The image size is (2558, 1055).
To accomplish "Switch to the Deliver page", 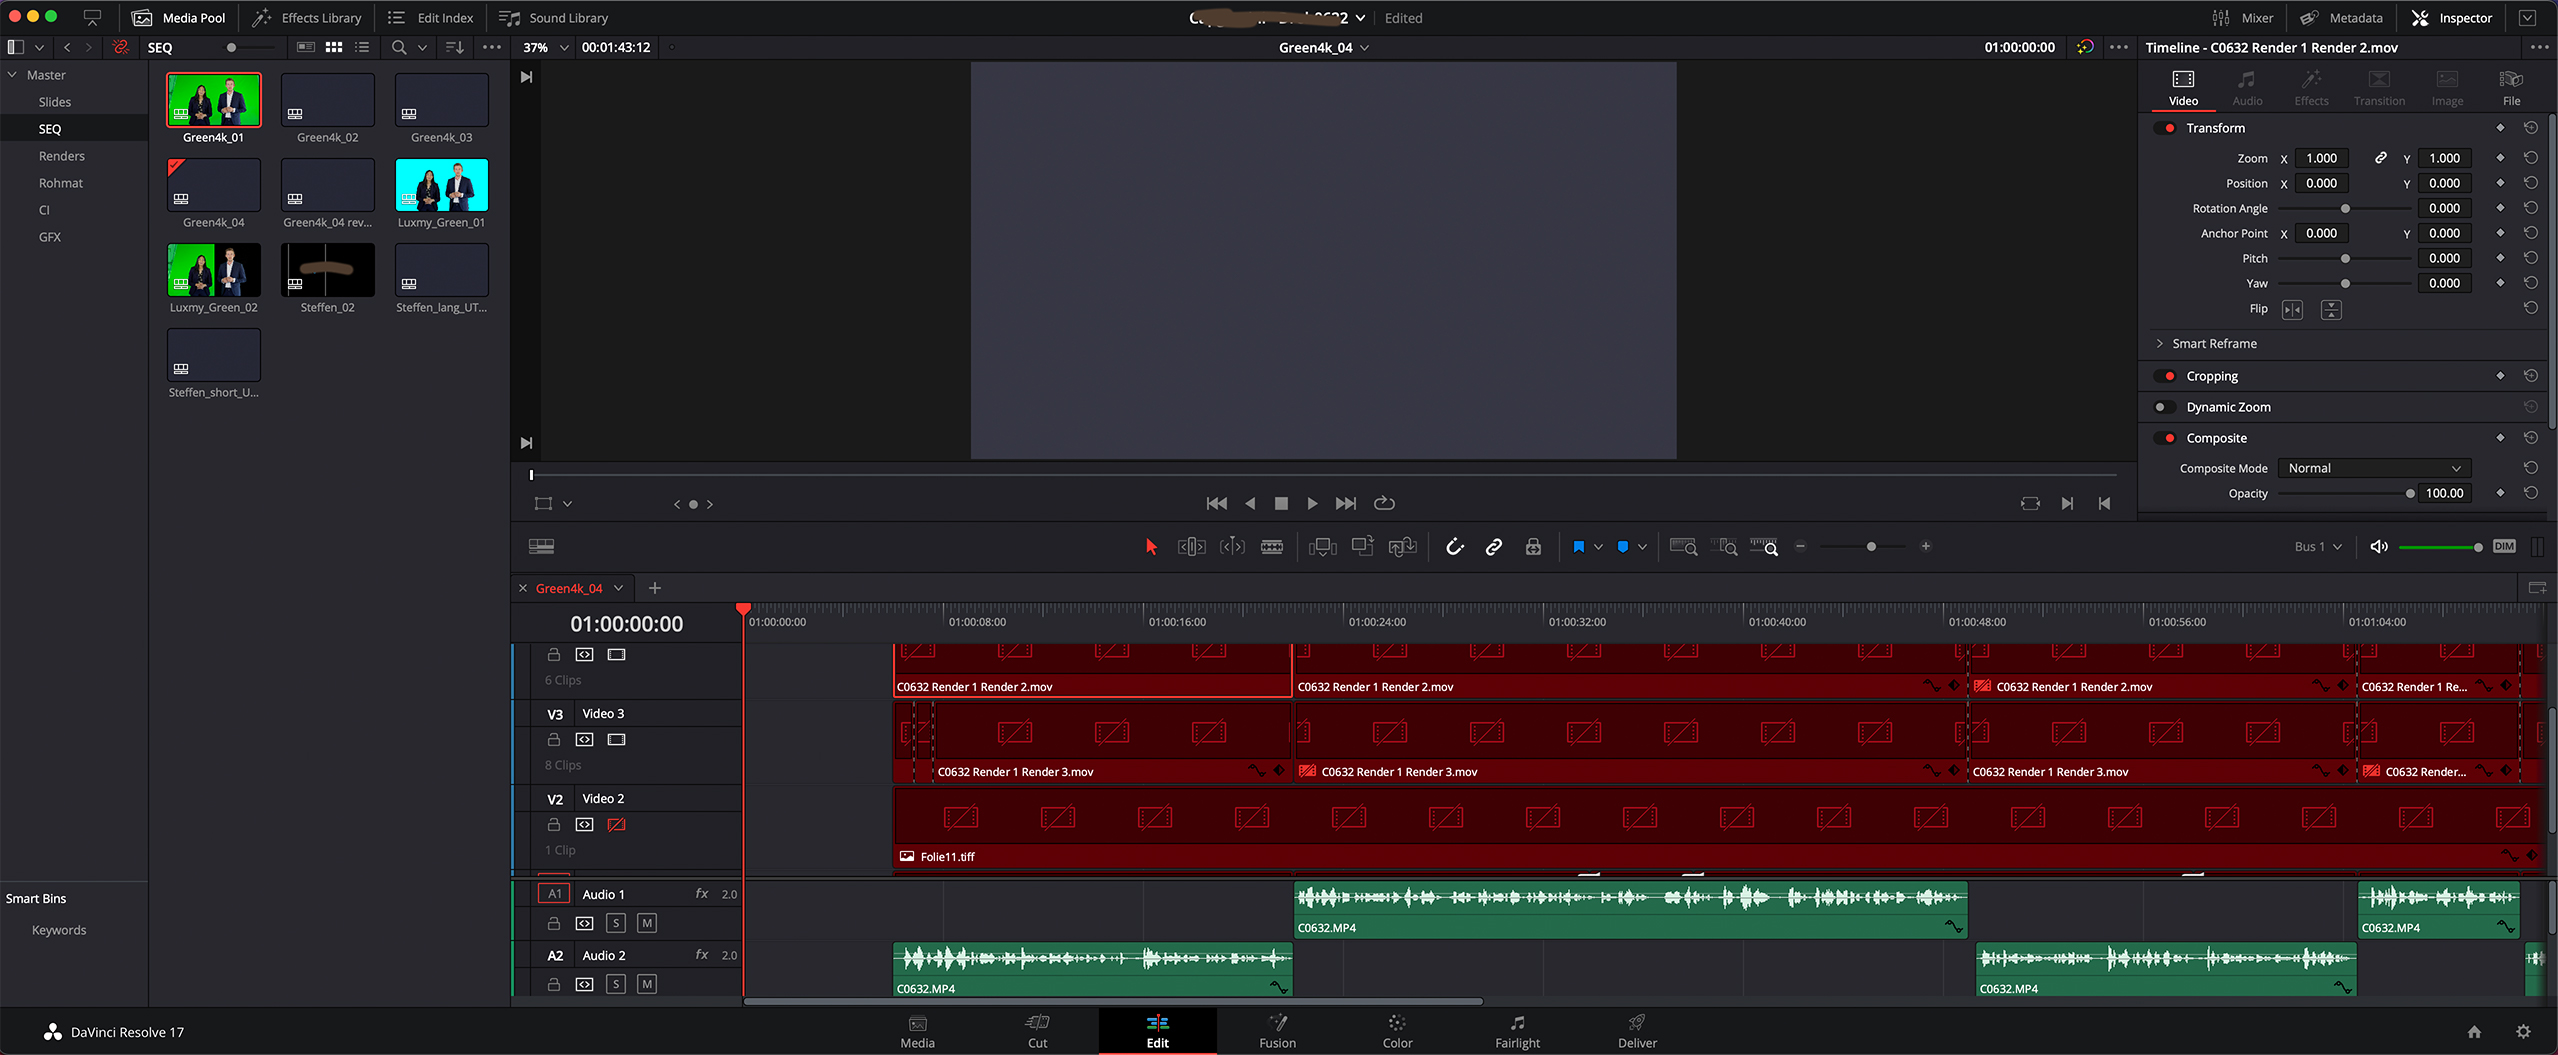I will tap(1637, 1031).
